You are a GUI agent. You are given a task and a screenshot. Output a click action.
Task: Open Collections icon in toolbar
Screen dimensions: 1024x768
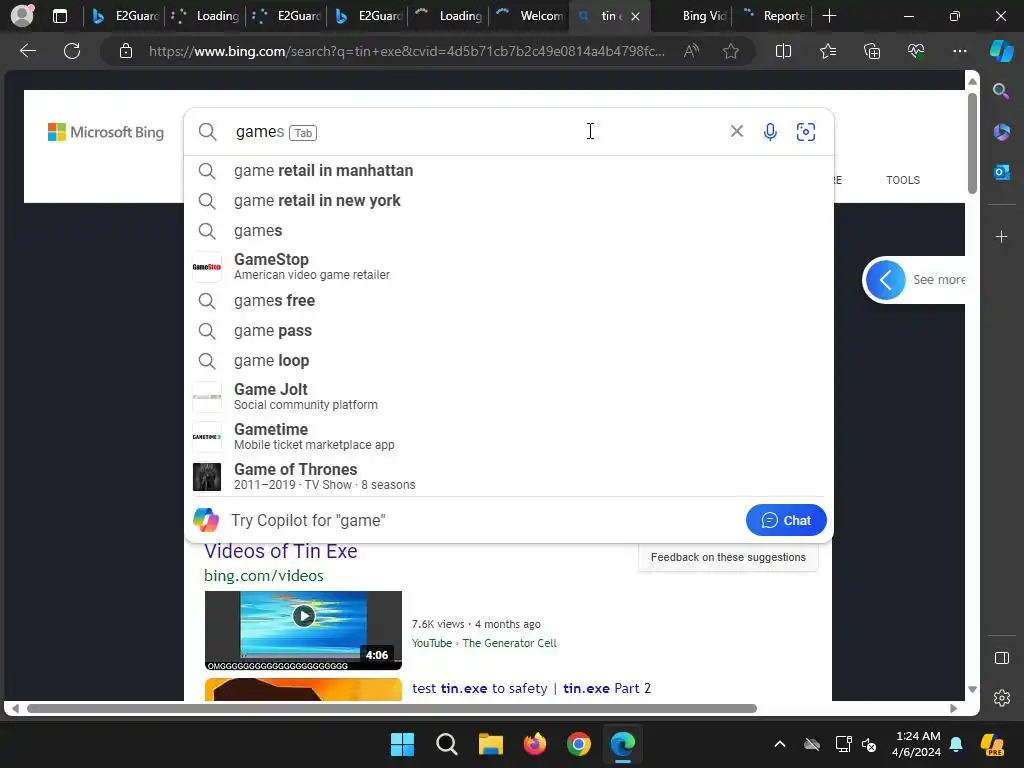[x=872, y=51]
